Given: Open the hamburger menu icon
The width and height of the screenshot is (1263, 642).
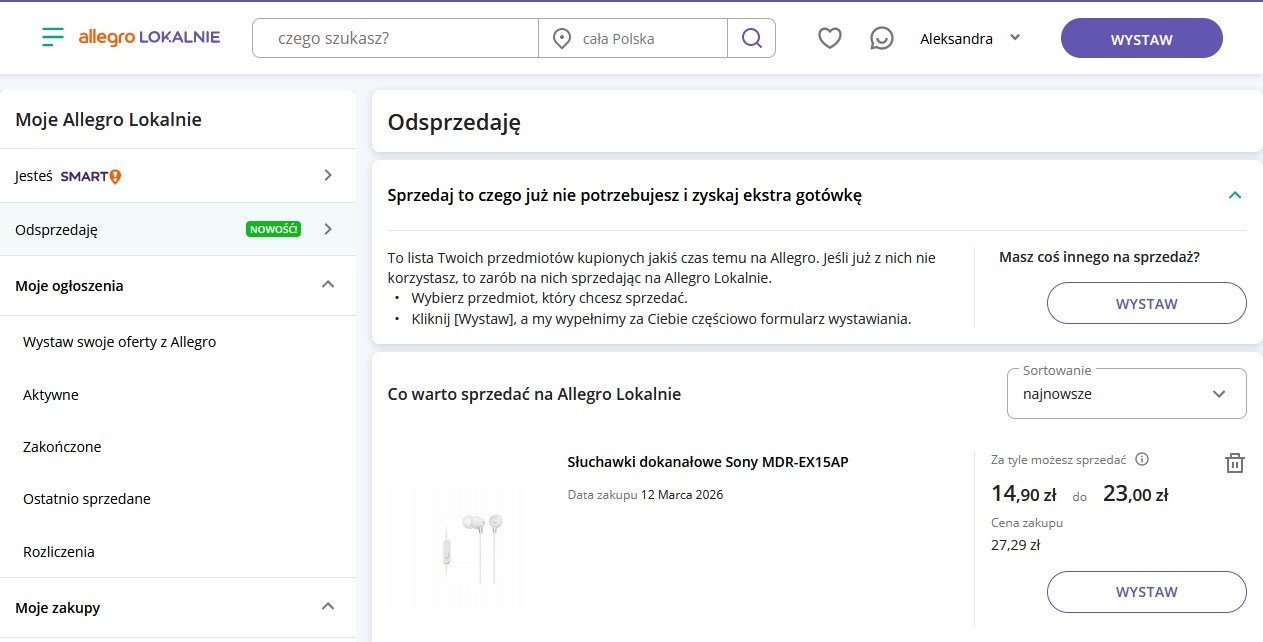Looking at the screenshot, I should [52, 38].
